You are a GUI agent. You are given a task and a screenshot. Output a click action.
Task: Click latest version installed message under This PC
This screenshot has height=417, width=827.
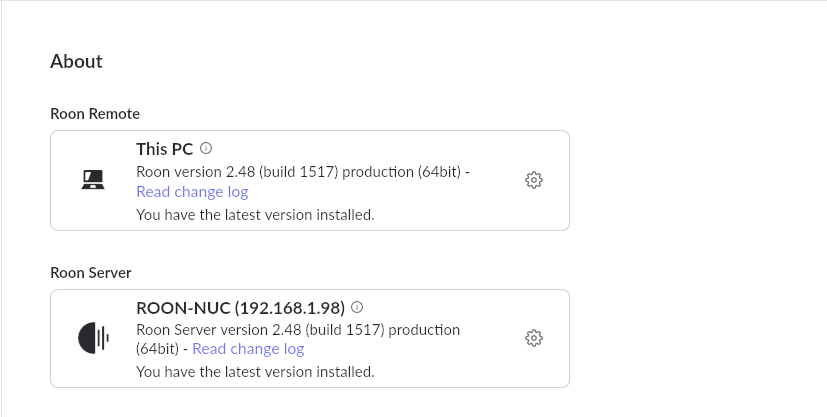pyautogui.click(x=255, y=215)
